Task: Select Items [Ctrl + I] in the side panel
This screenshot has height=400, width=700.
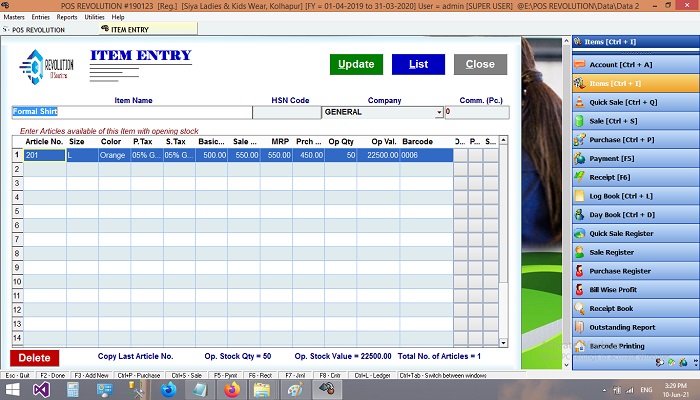Action: pos(636,83)
